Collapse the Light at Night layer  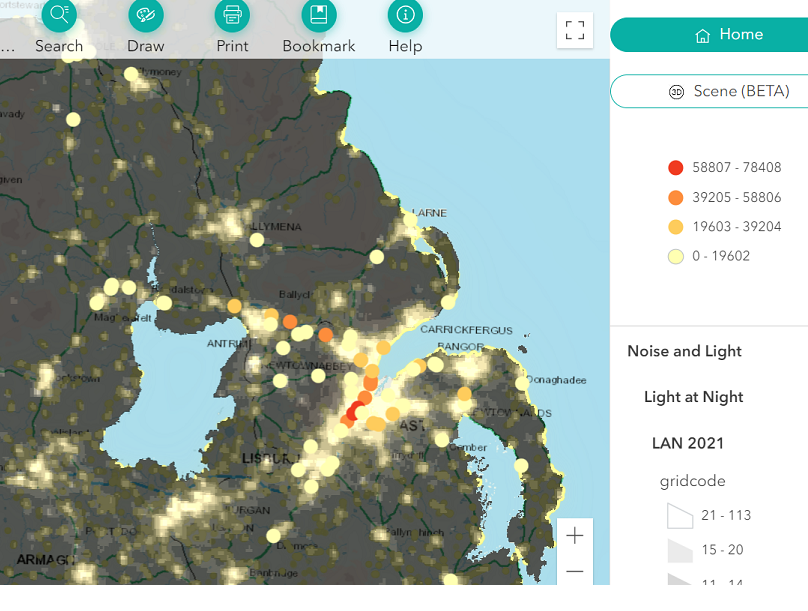coord(693,397)
